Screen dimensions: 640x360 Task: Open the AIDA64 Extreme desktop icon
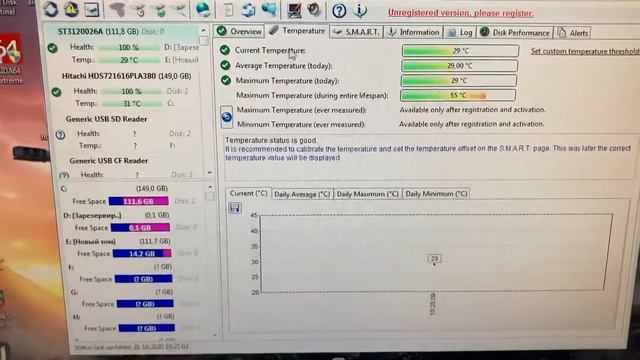[11, 59]
